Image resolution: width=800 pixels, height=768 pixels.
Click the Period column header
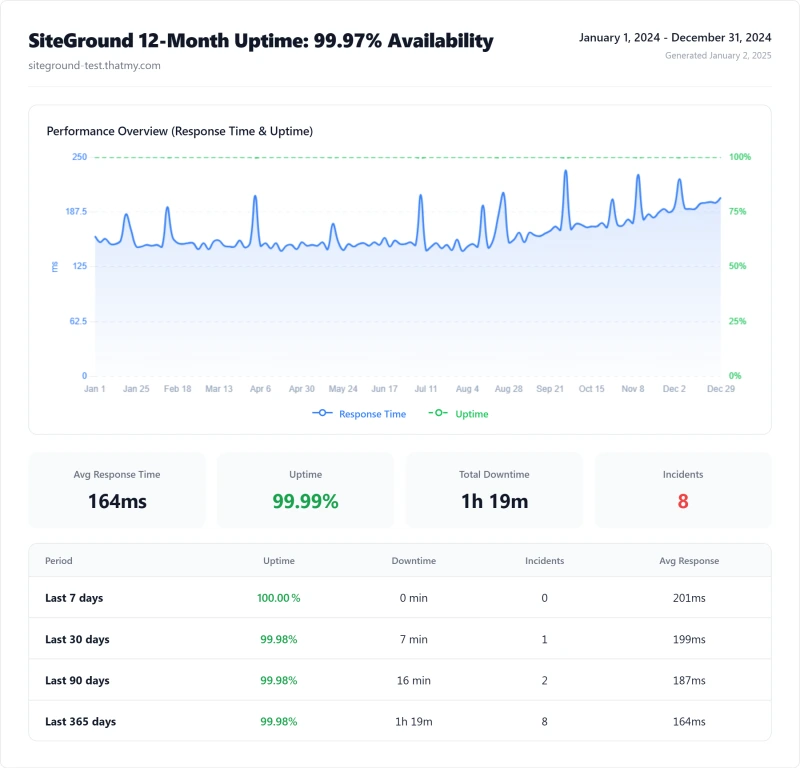59,560
